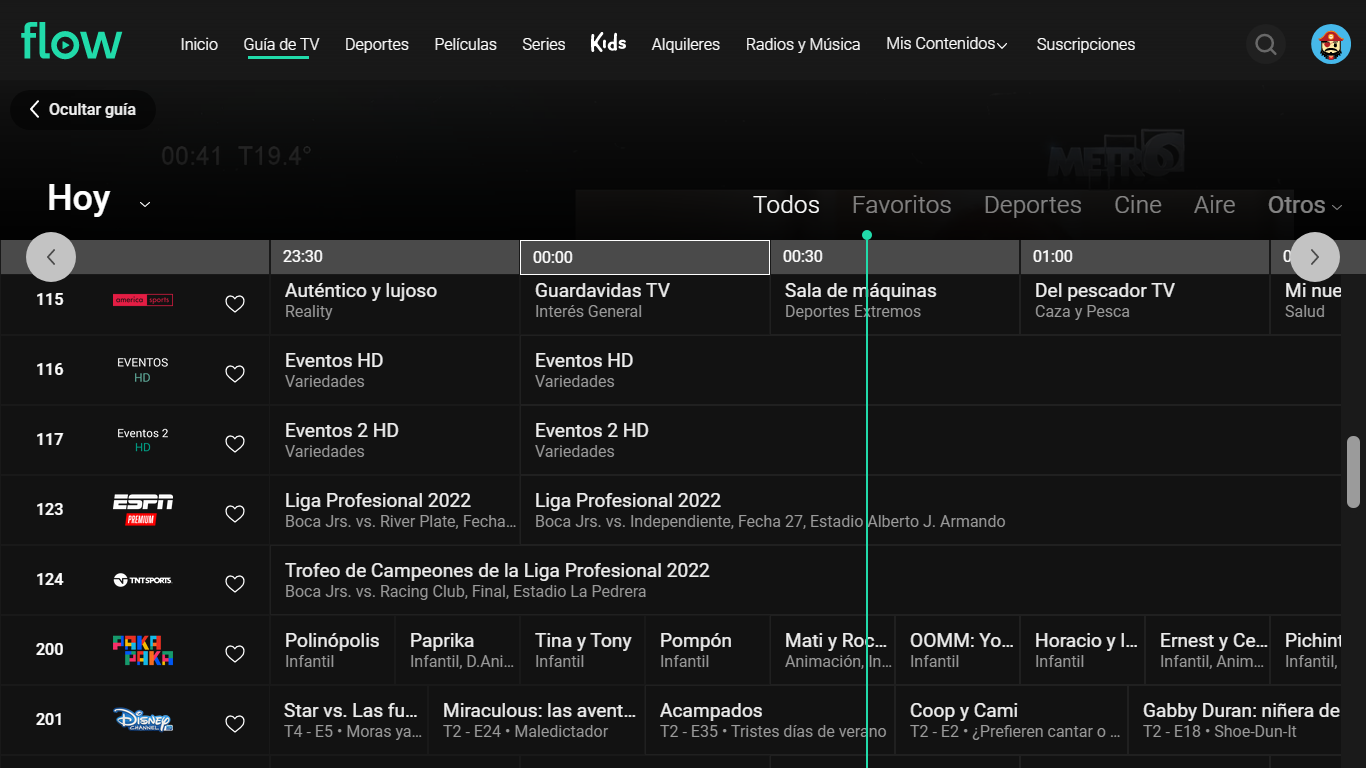
Task: Open Boca Jrs. vs. Independiente match
Action: pyautogui.click(x=931, y=510)
